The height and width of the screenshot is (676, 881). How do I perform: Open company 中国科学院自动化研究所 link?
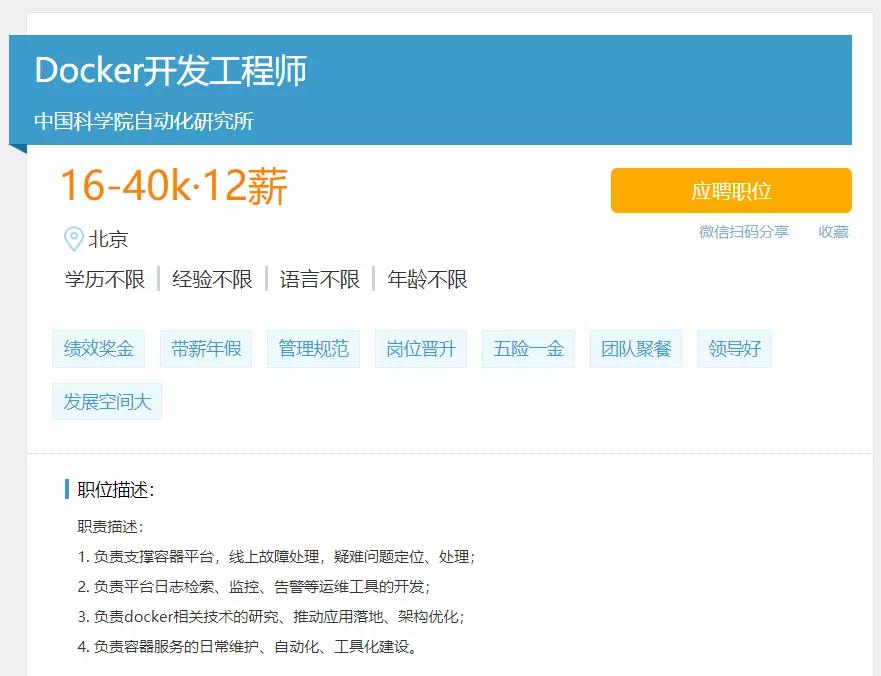pyautogui.click(x=144, y=122)
